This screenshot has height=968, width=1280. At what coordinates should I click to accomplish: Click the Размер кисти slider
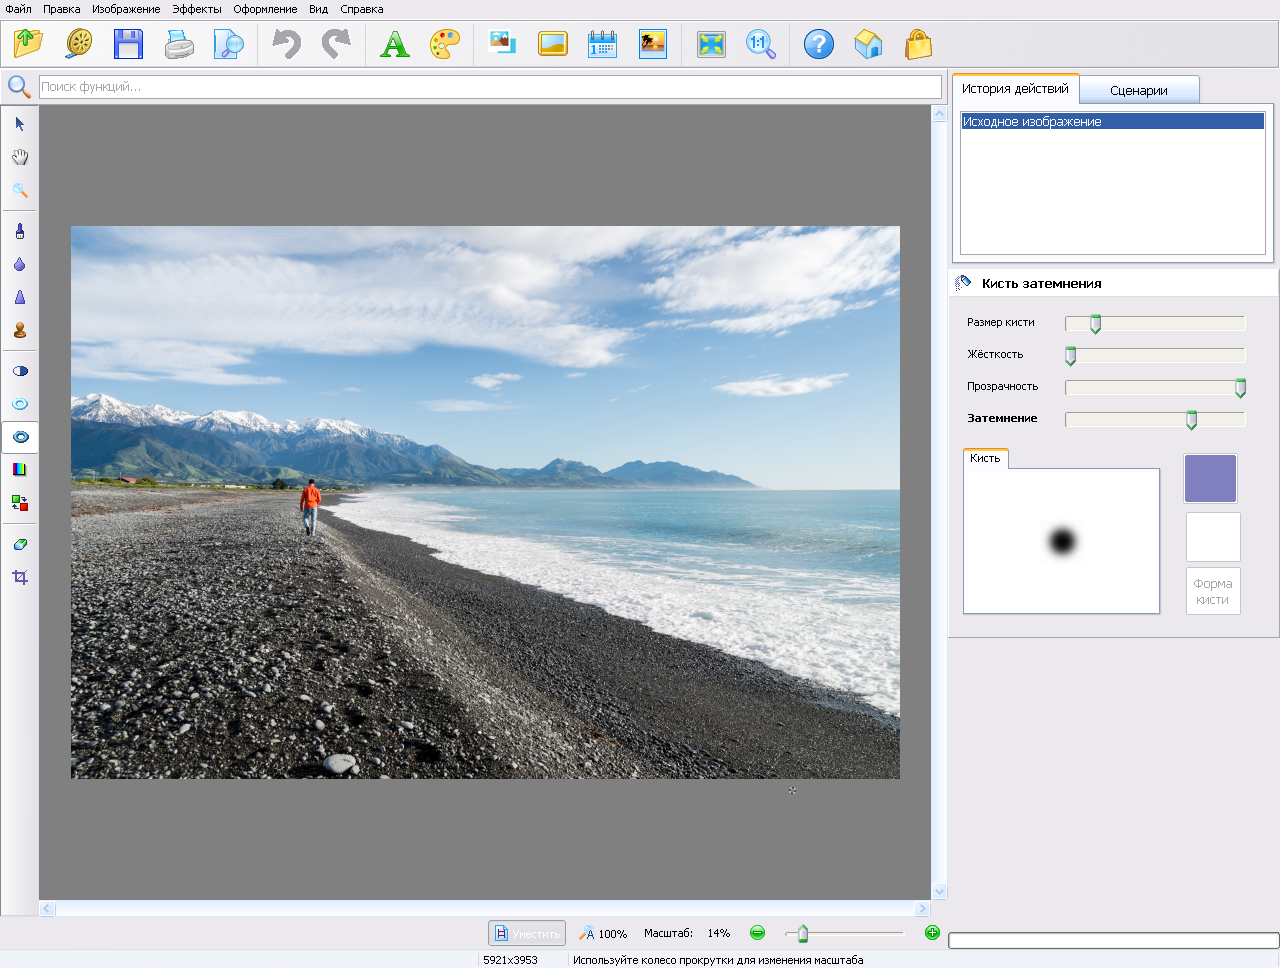[1155, 323]
